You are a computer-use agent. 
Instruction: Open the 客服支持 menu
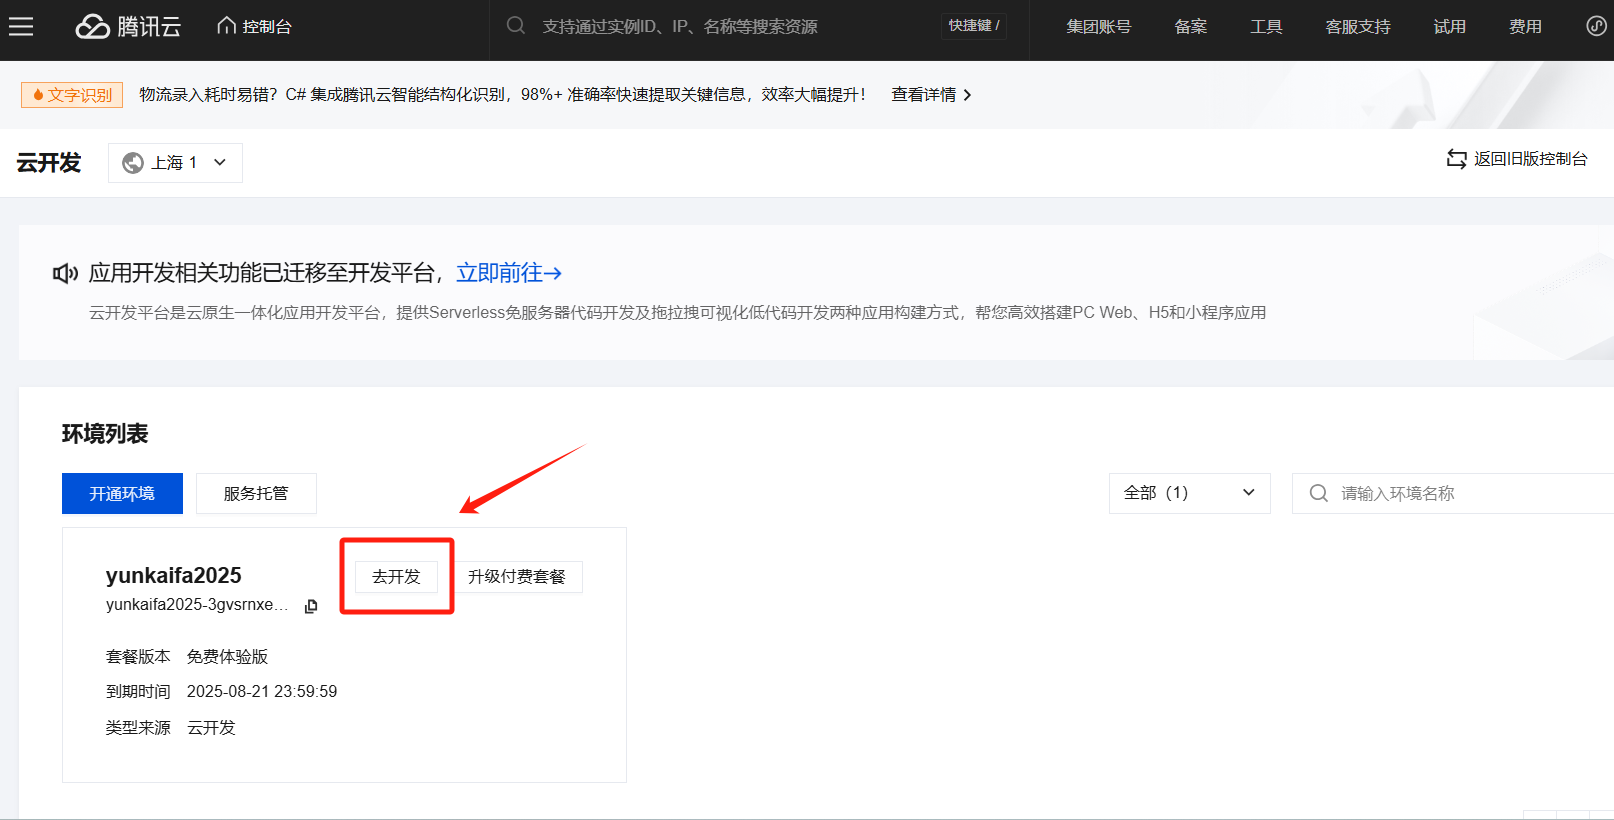pyautogui.click(x=1358, y=27)
